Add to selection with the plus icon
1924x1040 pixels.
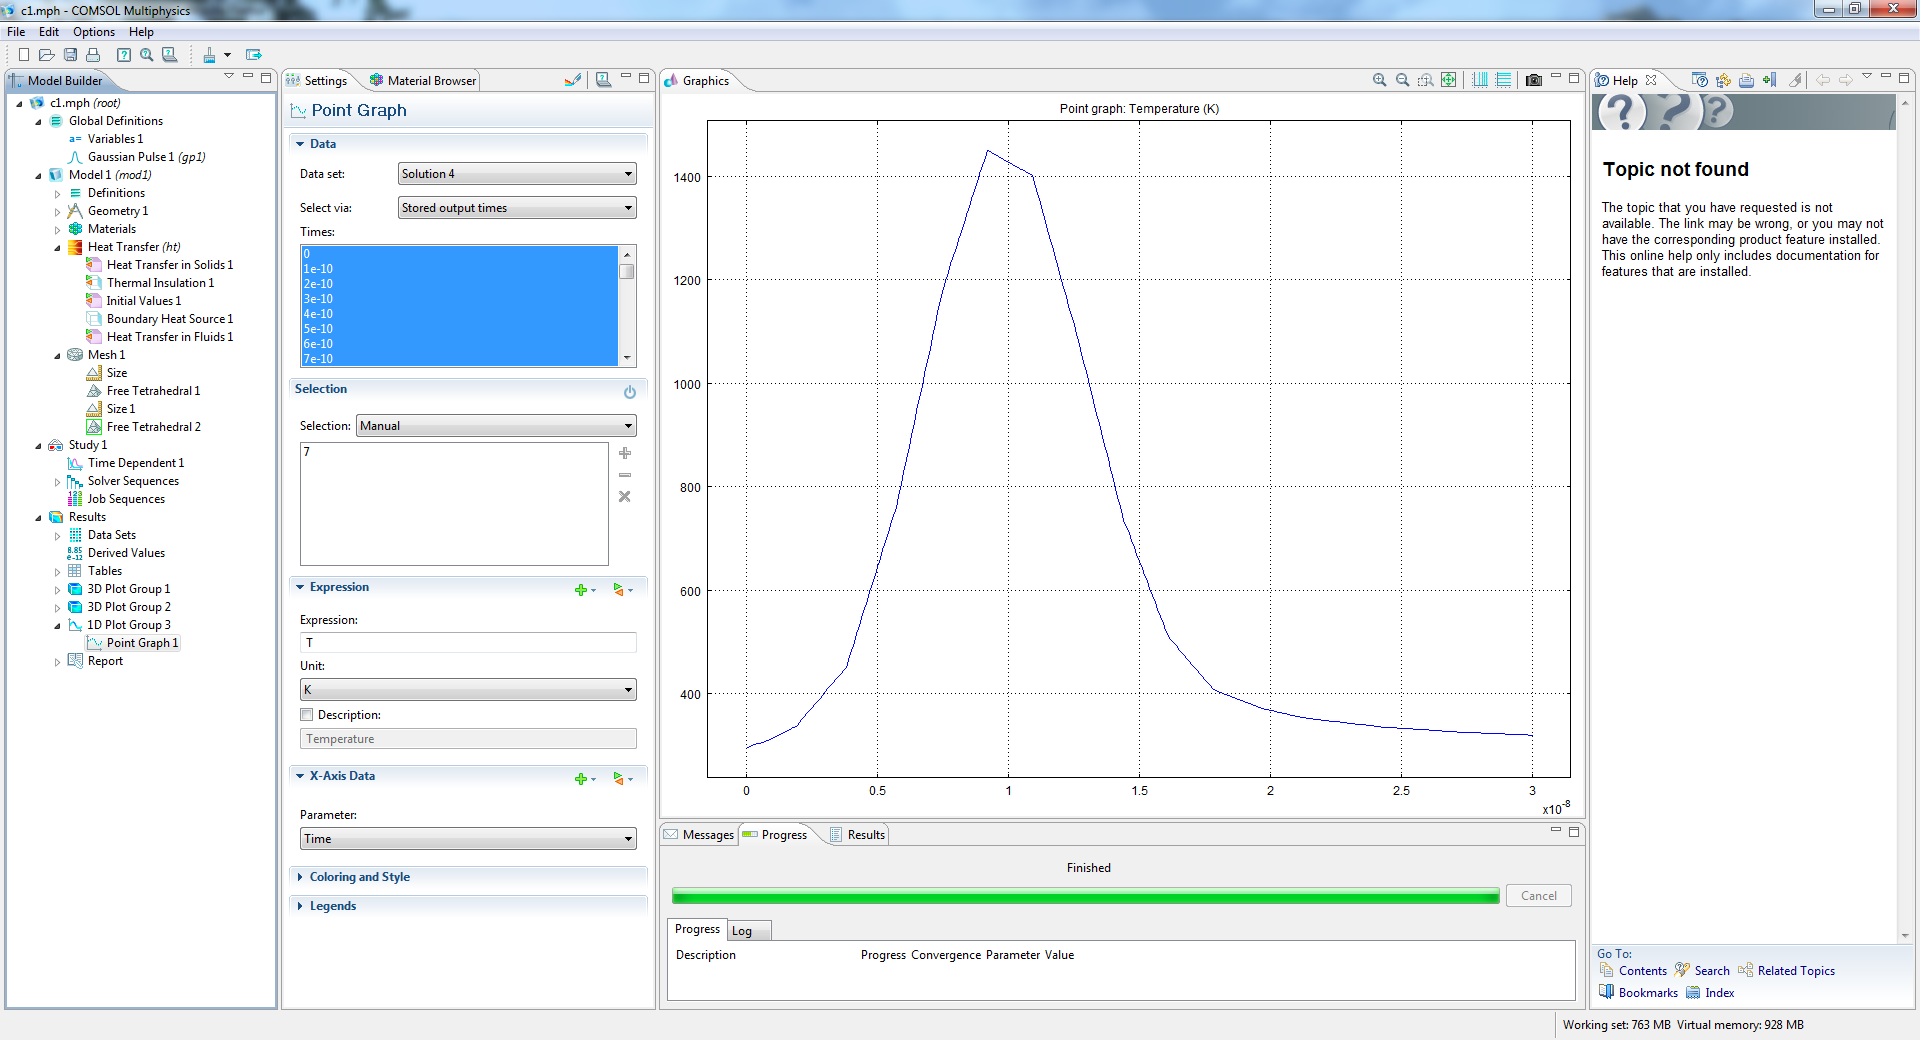pos(625,453)
